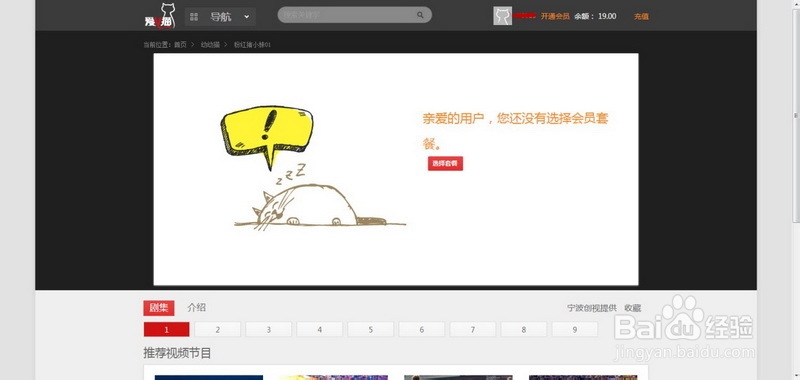Go to 首页 in breadcrumb
Screen dimensions: 800x380
click(x=180, y=45)
